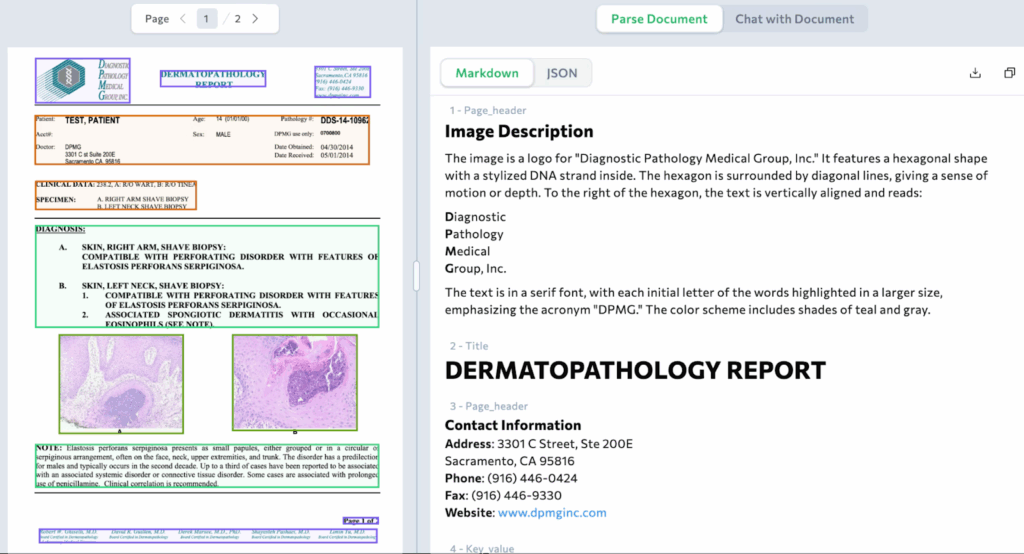This screenshot has height=554, width=1024.
Task: Click the 'Fax: (916) 446-9330' line
Action: (503, 495)
